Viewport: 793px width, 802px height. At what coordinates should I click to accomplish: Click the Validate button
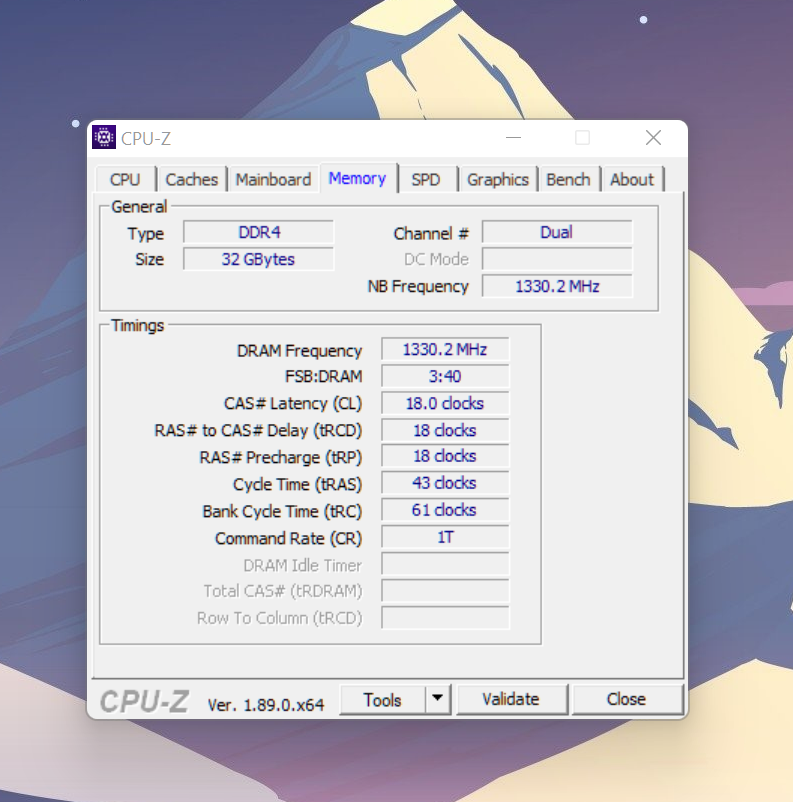tap(511, 699)
